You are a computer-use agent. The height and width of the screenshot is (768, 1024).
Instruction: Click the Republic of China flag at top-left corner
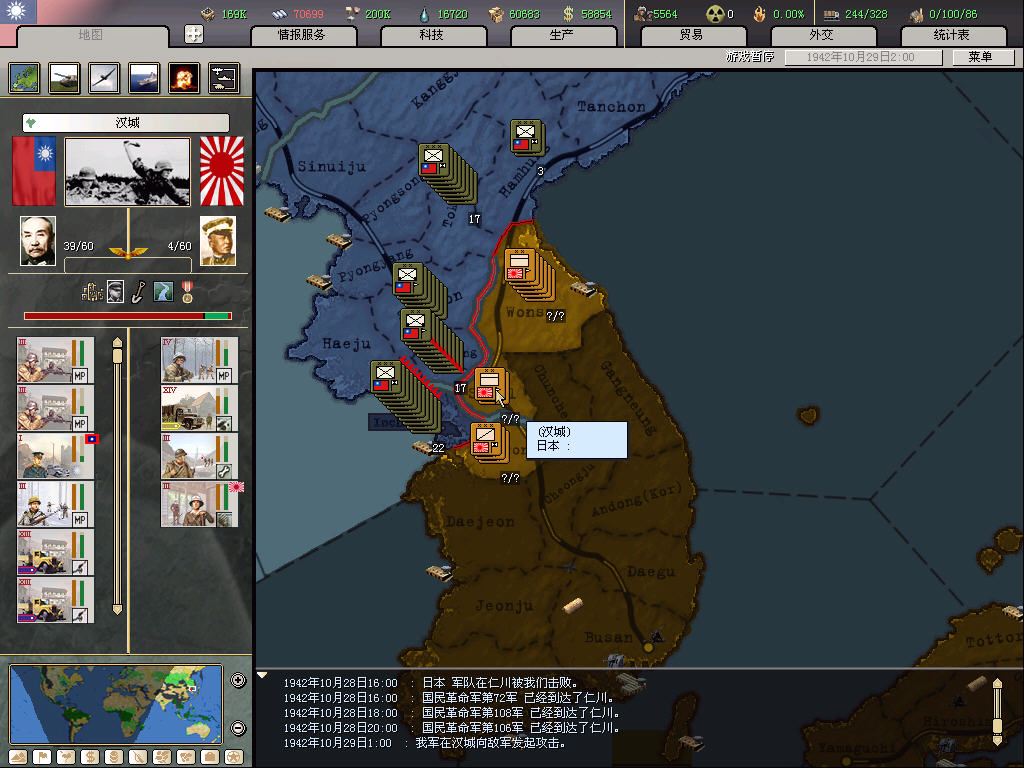tap(18, 11)
